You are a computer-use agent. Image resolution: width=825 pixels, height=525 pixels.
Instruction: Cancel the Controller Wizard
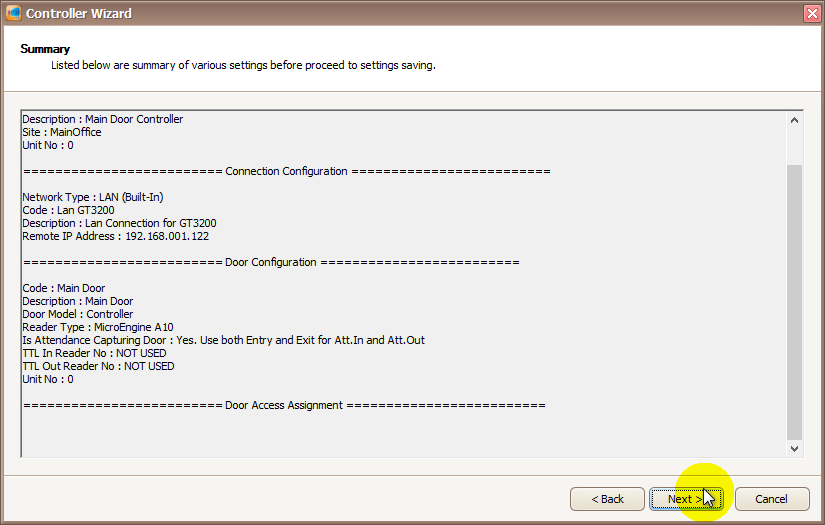(771, 499)
